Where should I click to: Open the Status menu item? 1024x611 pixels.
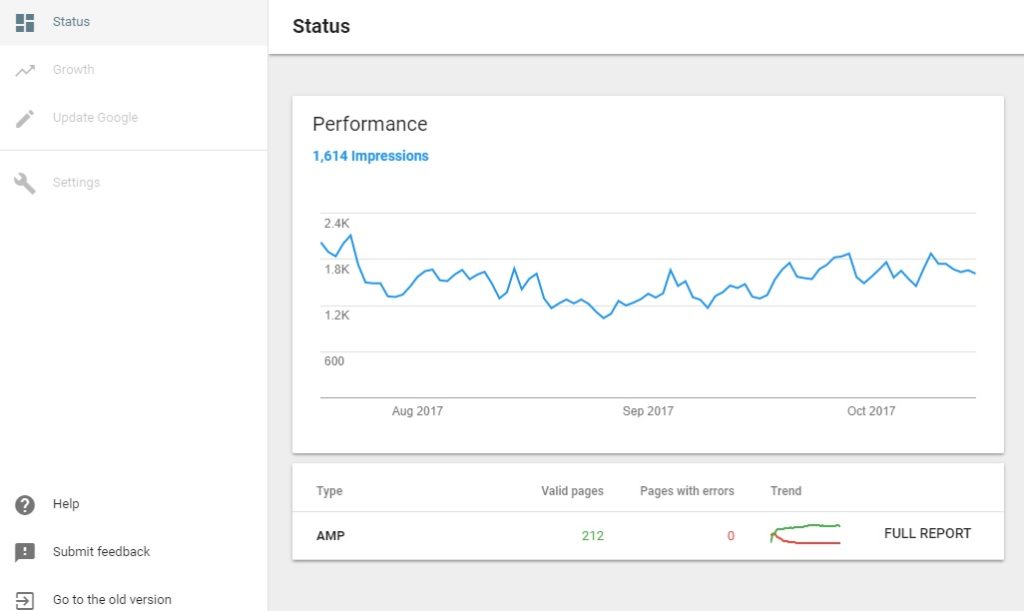(x=133, y=22)
